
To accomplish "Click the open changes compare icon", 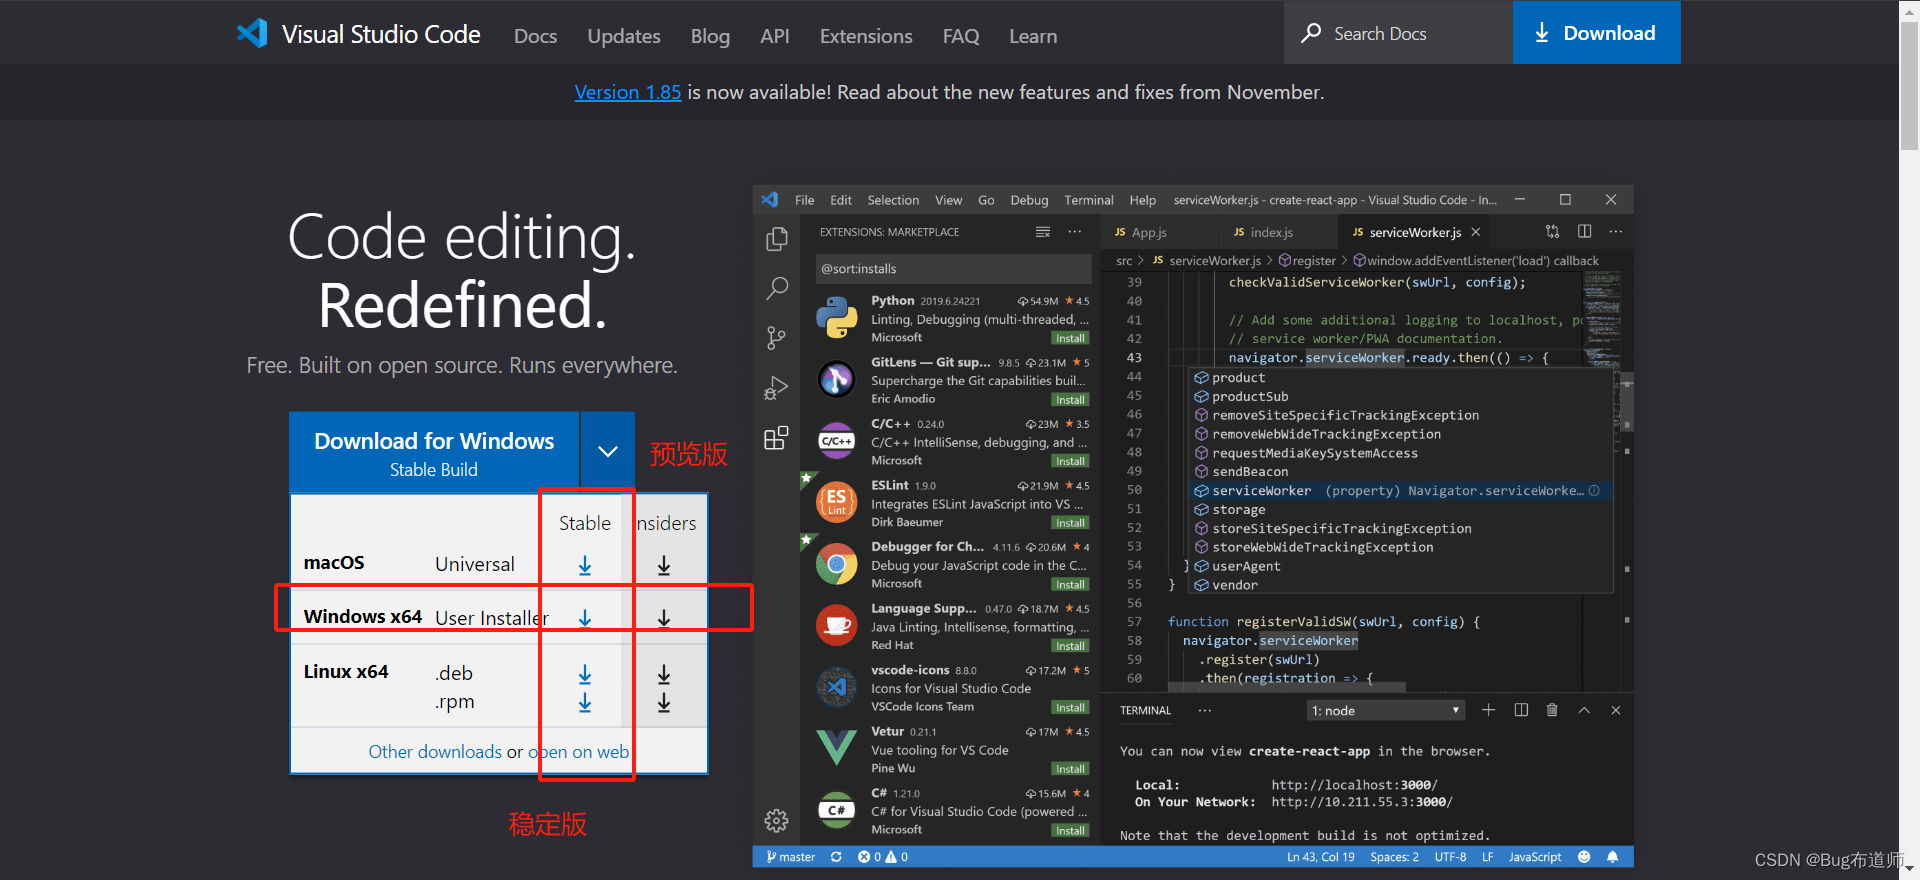I will click(1552, 232).
